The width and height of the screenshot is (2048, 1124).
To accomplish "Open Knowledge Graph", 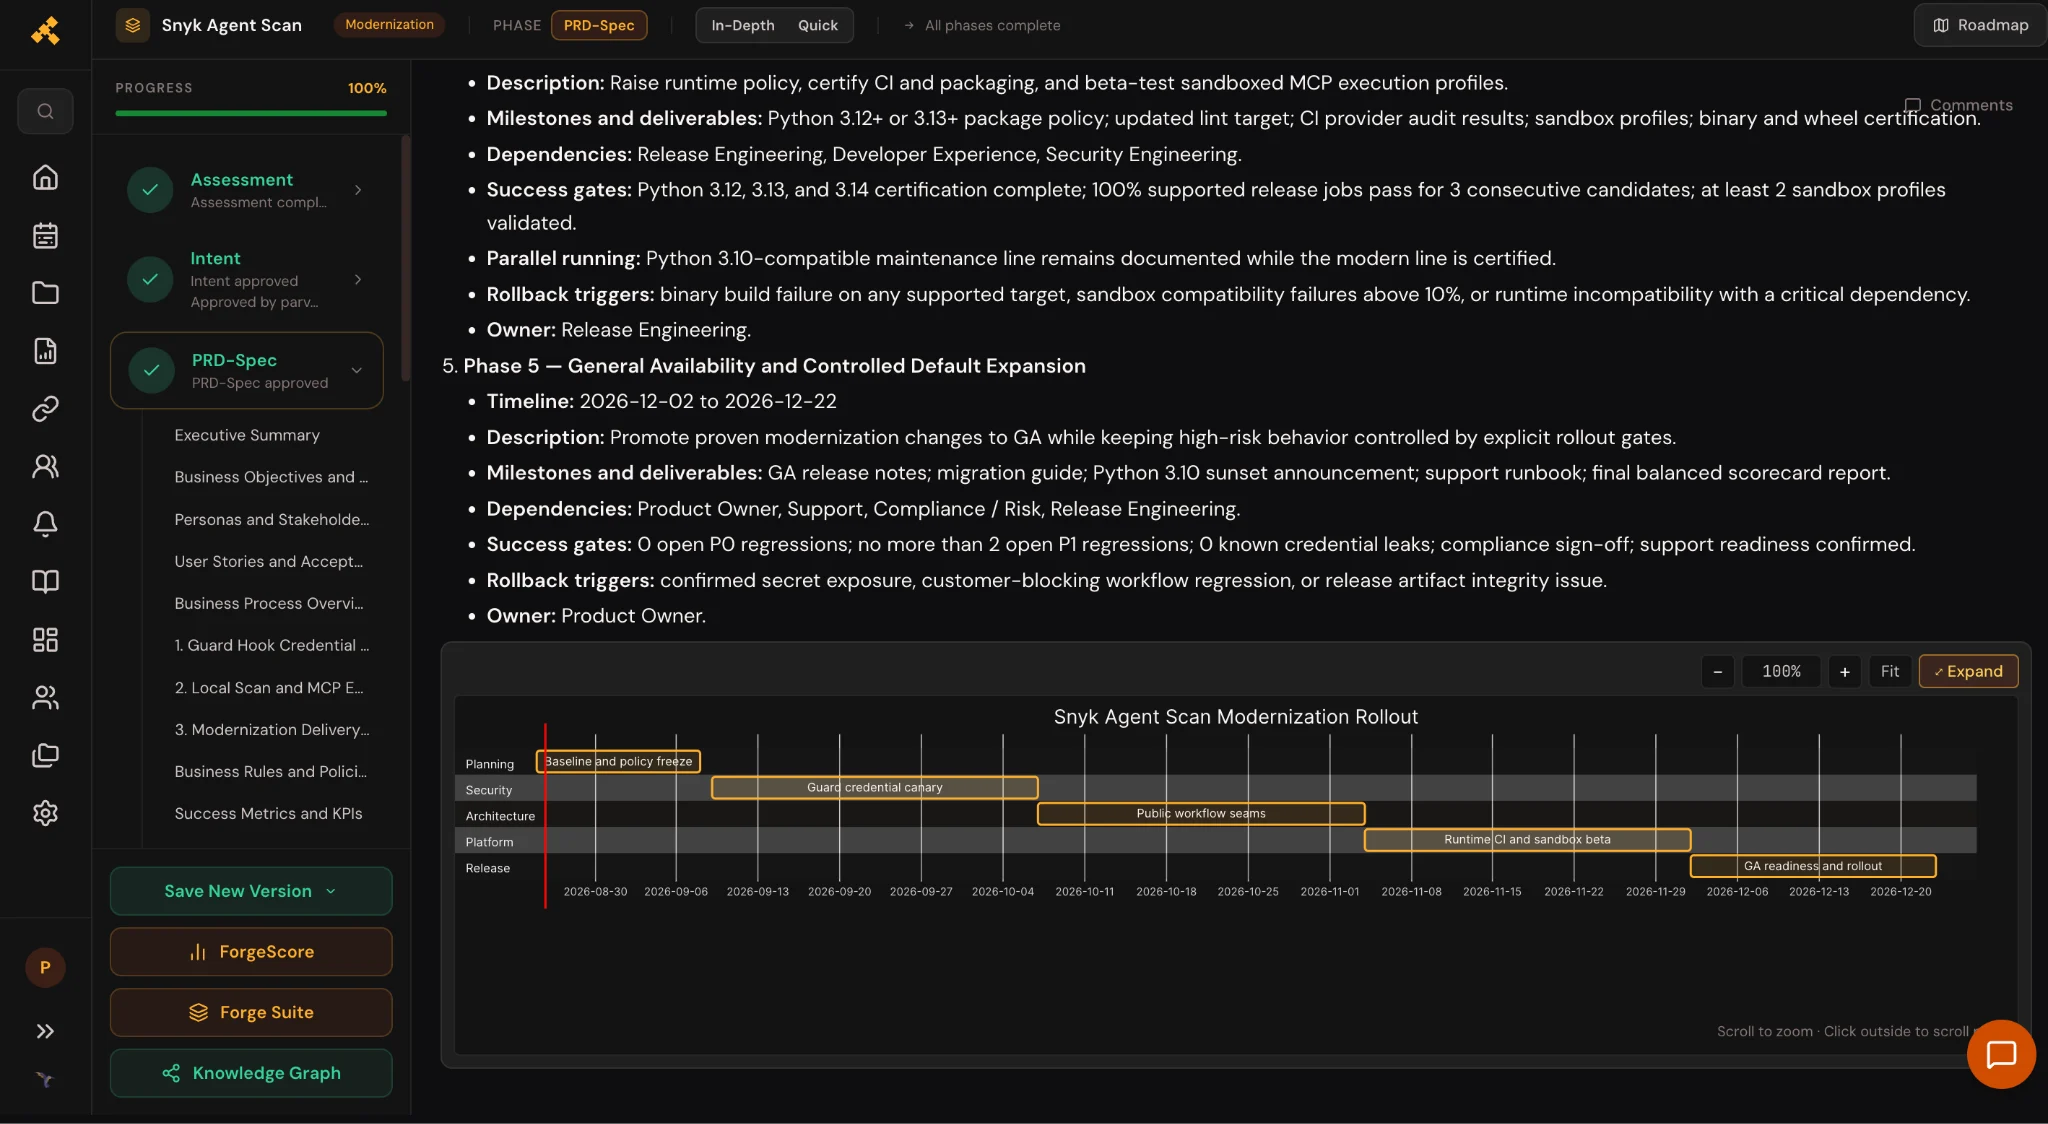I will 250,1073.
